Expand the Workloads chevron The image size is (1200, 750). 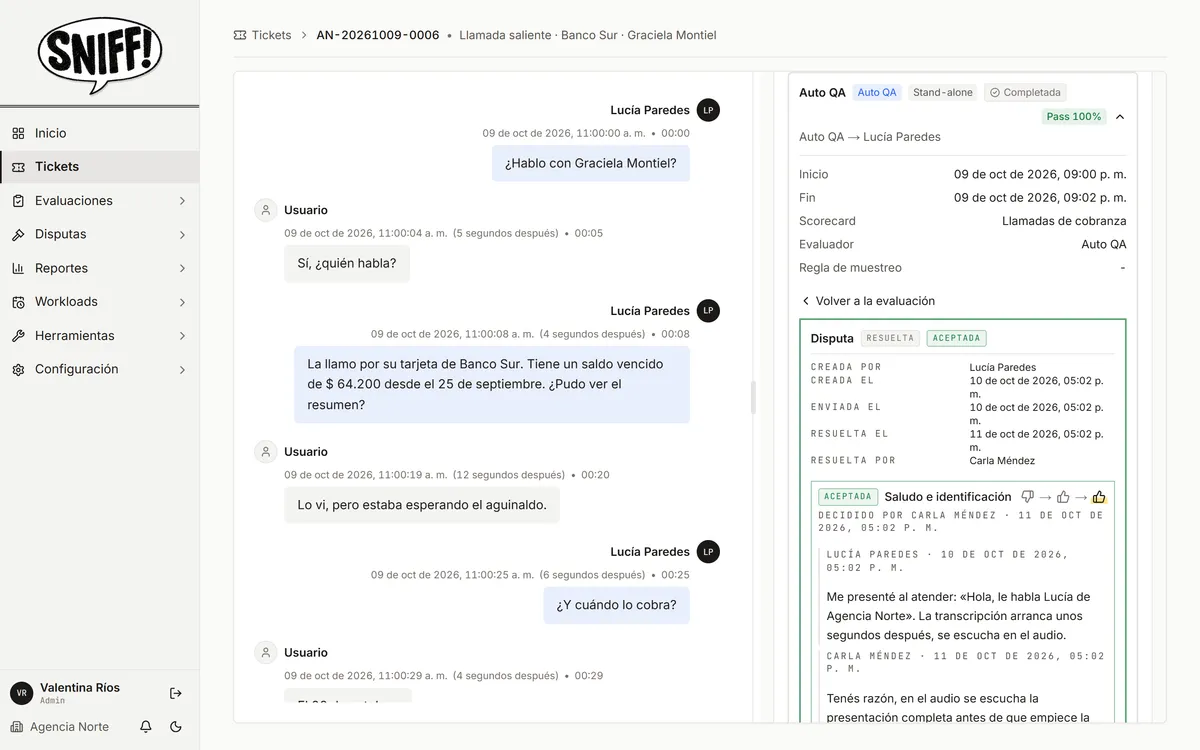click(182, 302)
